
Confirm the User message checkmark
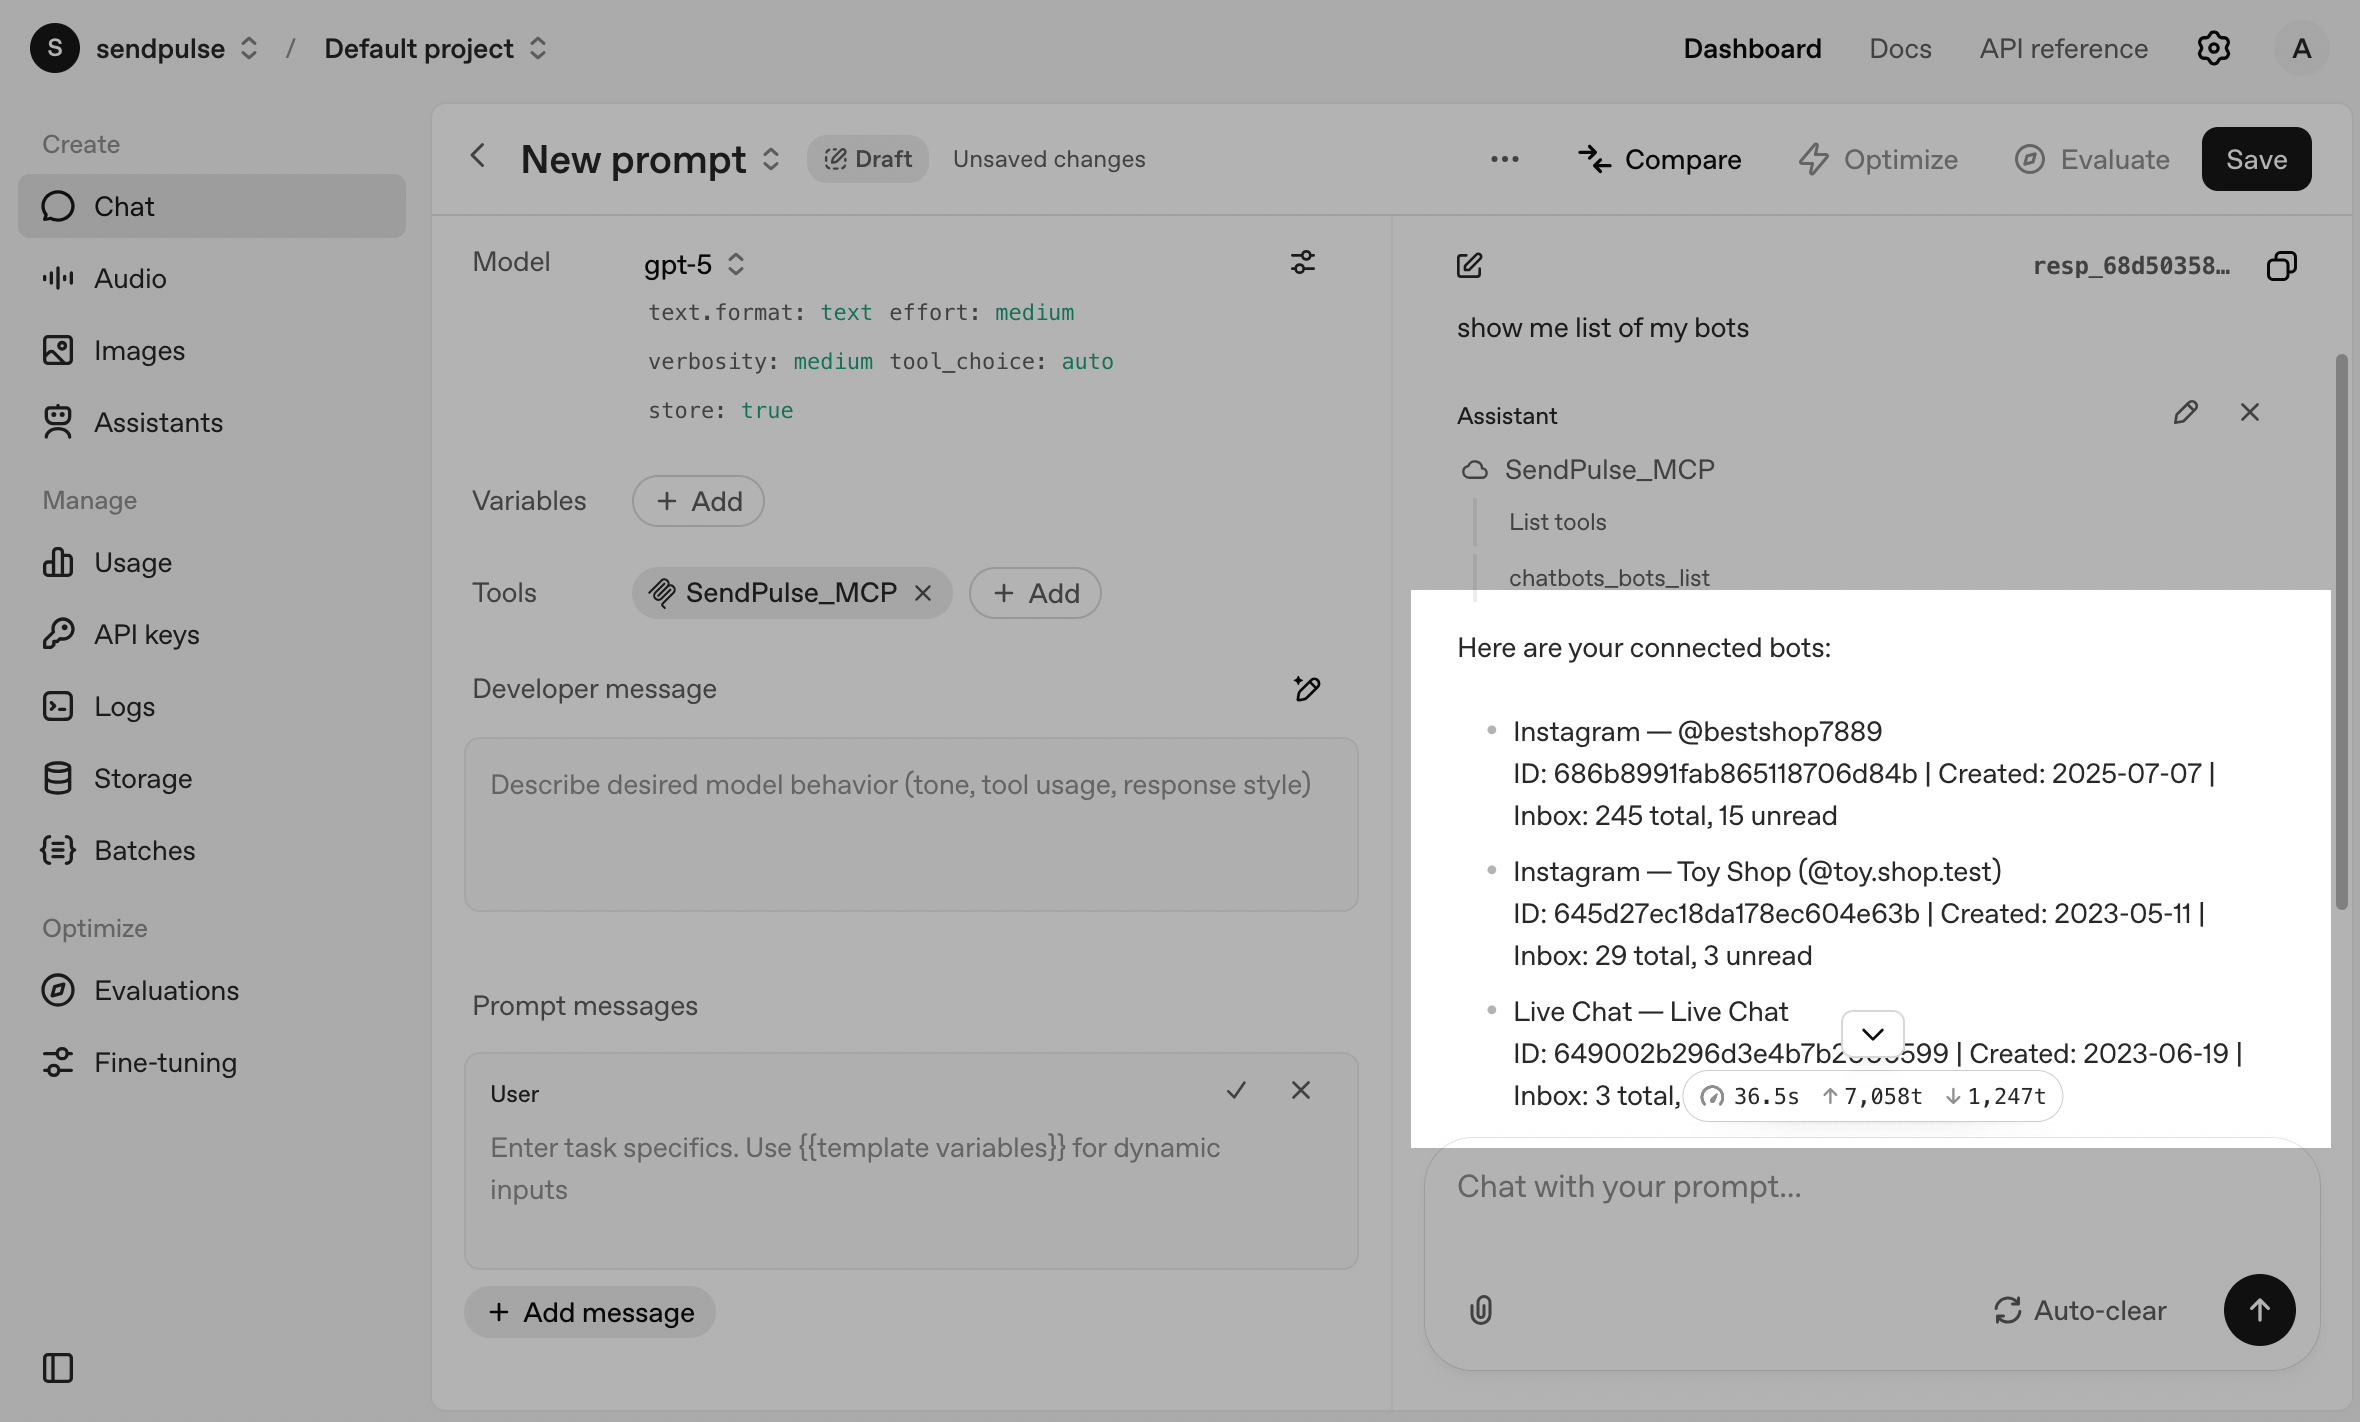point(1236,1091)
